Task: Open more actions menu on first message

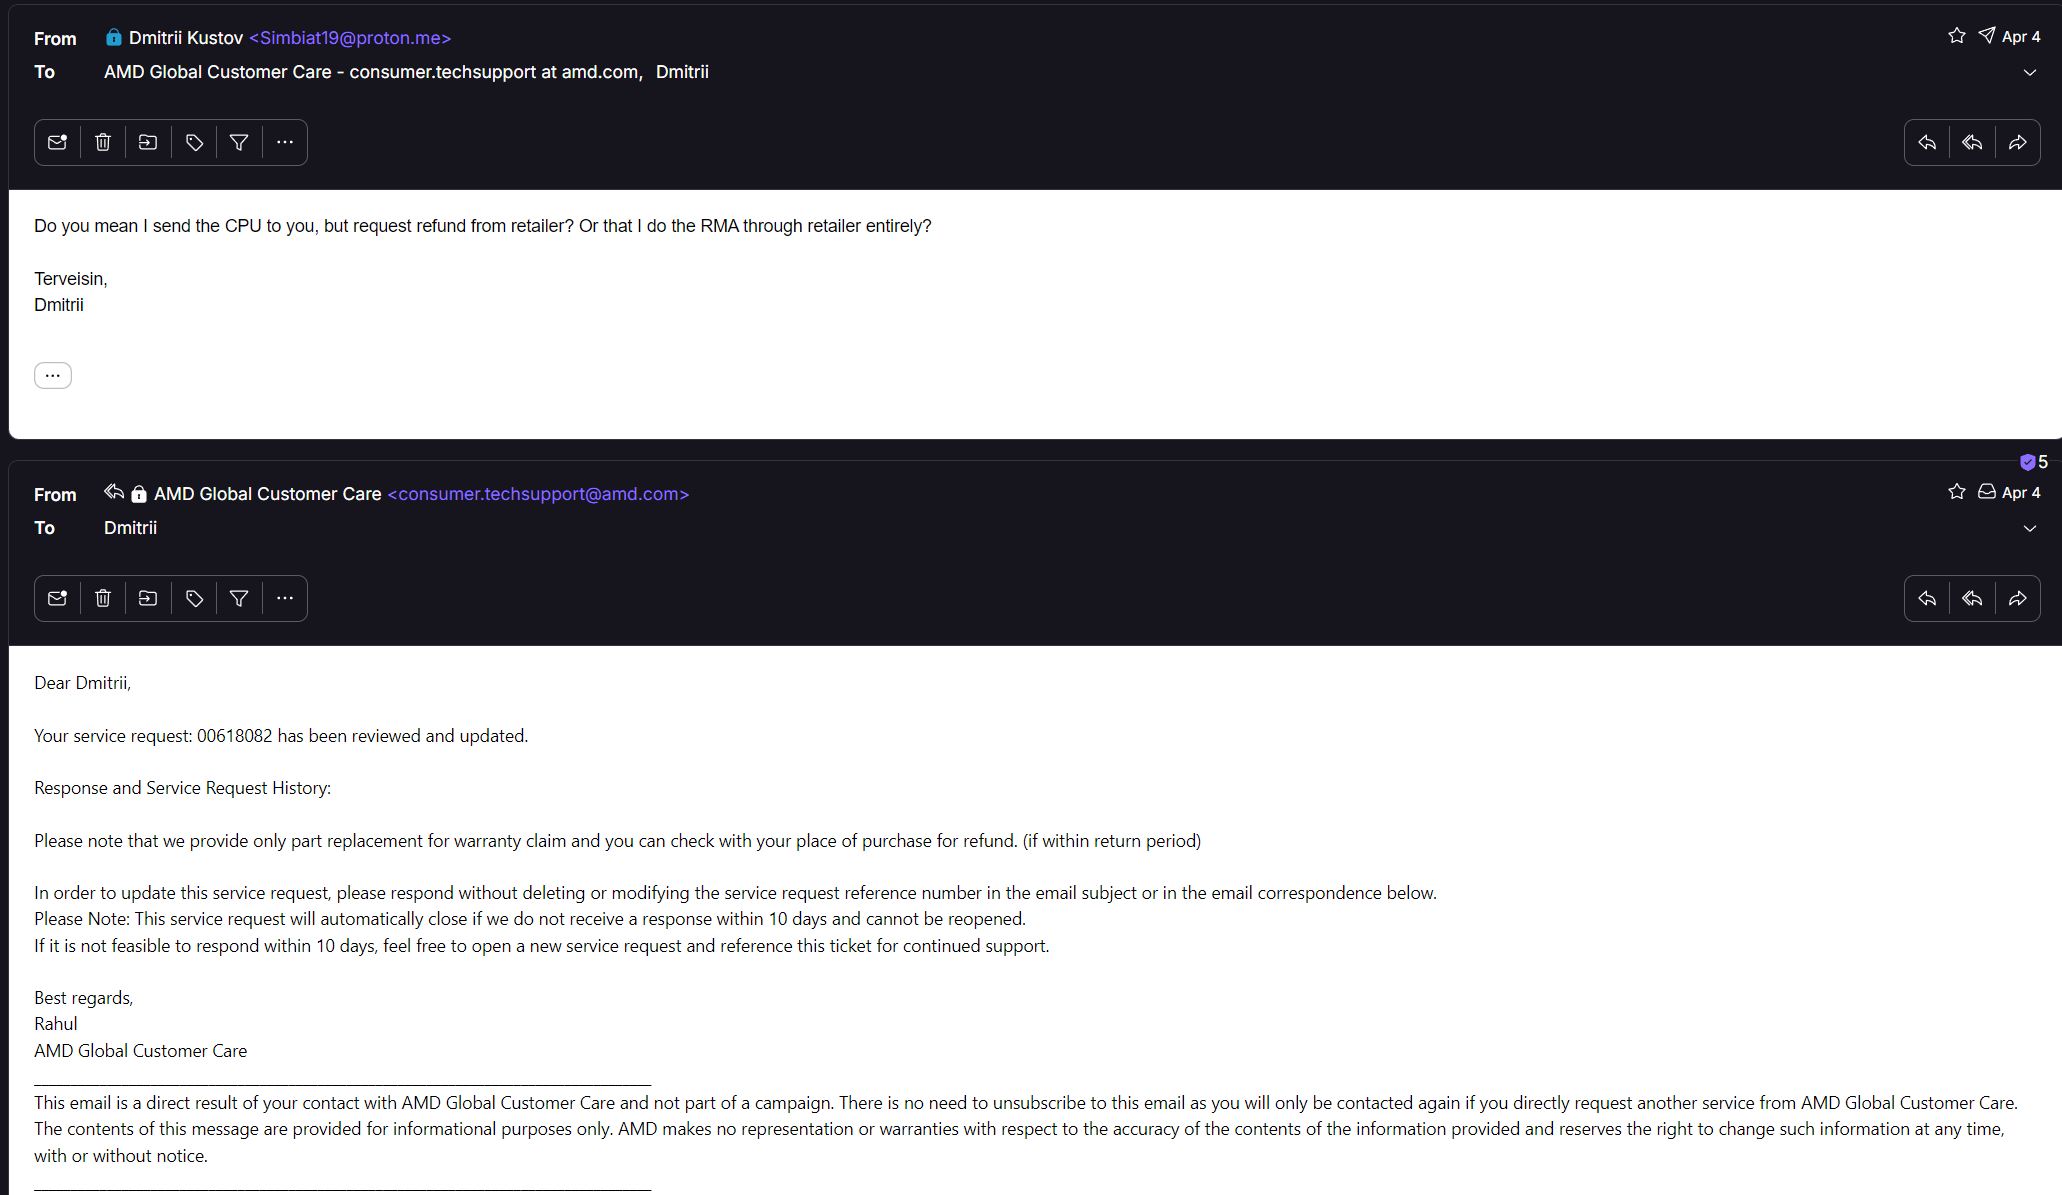Action: (x=285, y=142)
